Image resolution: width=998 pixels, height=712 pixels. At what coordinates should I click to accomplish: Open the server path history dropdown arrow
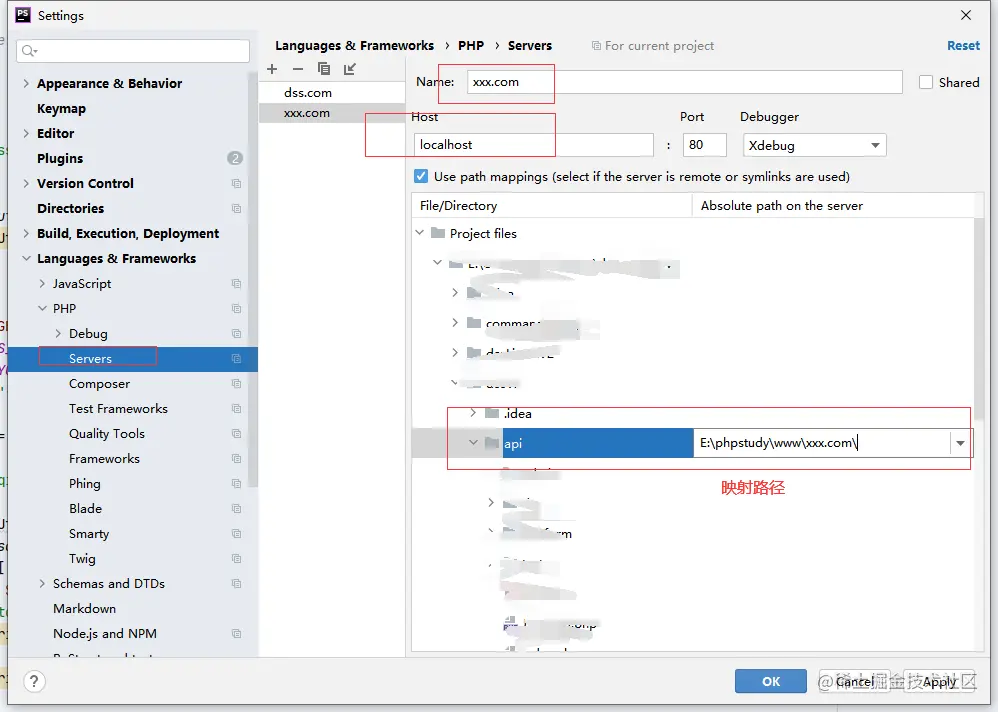pyautogui.click(x=961, y=444)
